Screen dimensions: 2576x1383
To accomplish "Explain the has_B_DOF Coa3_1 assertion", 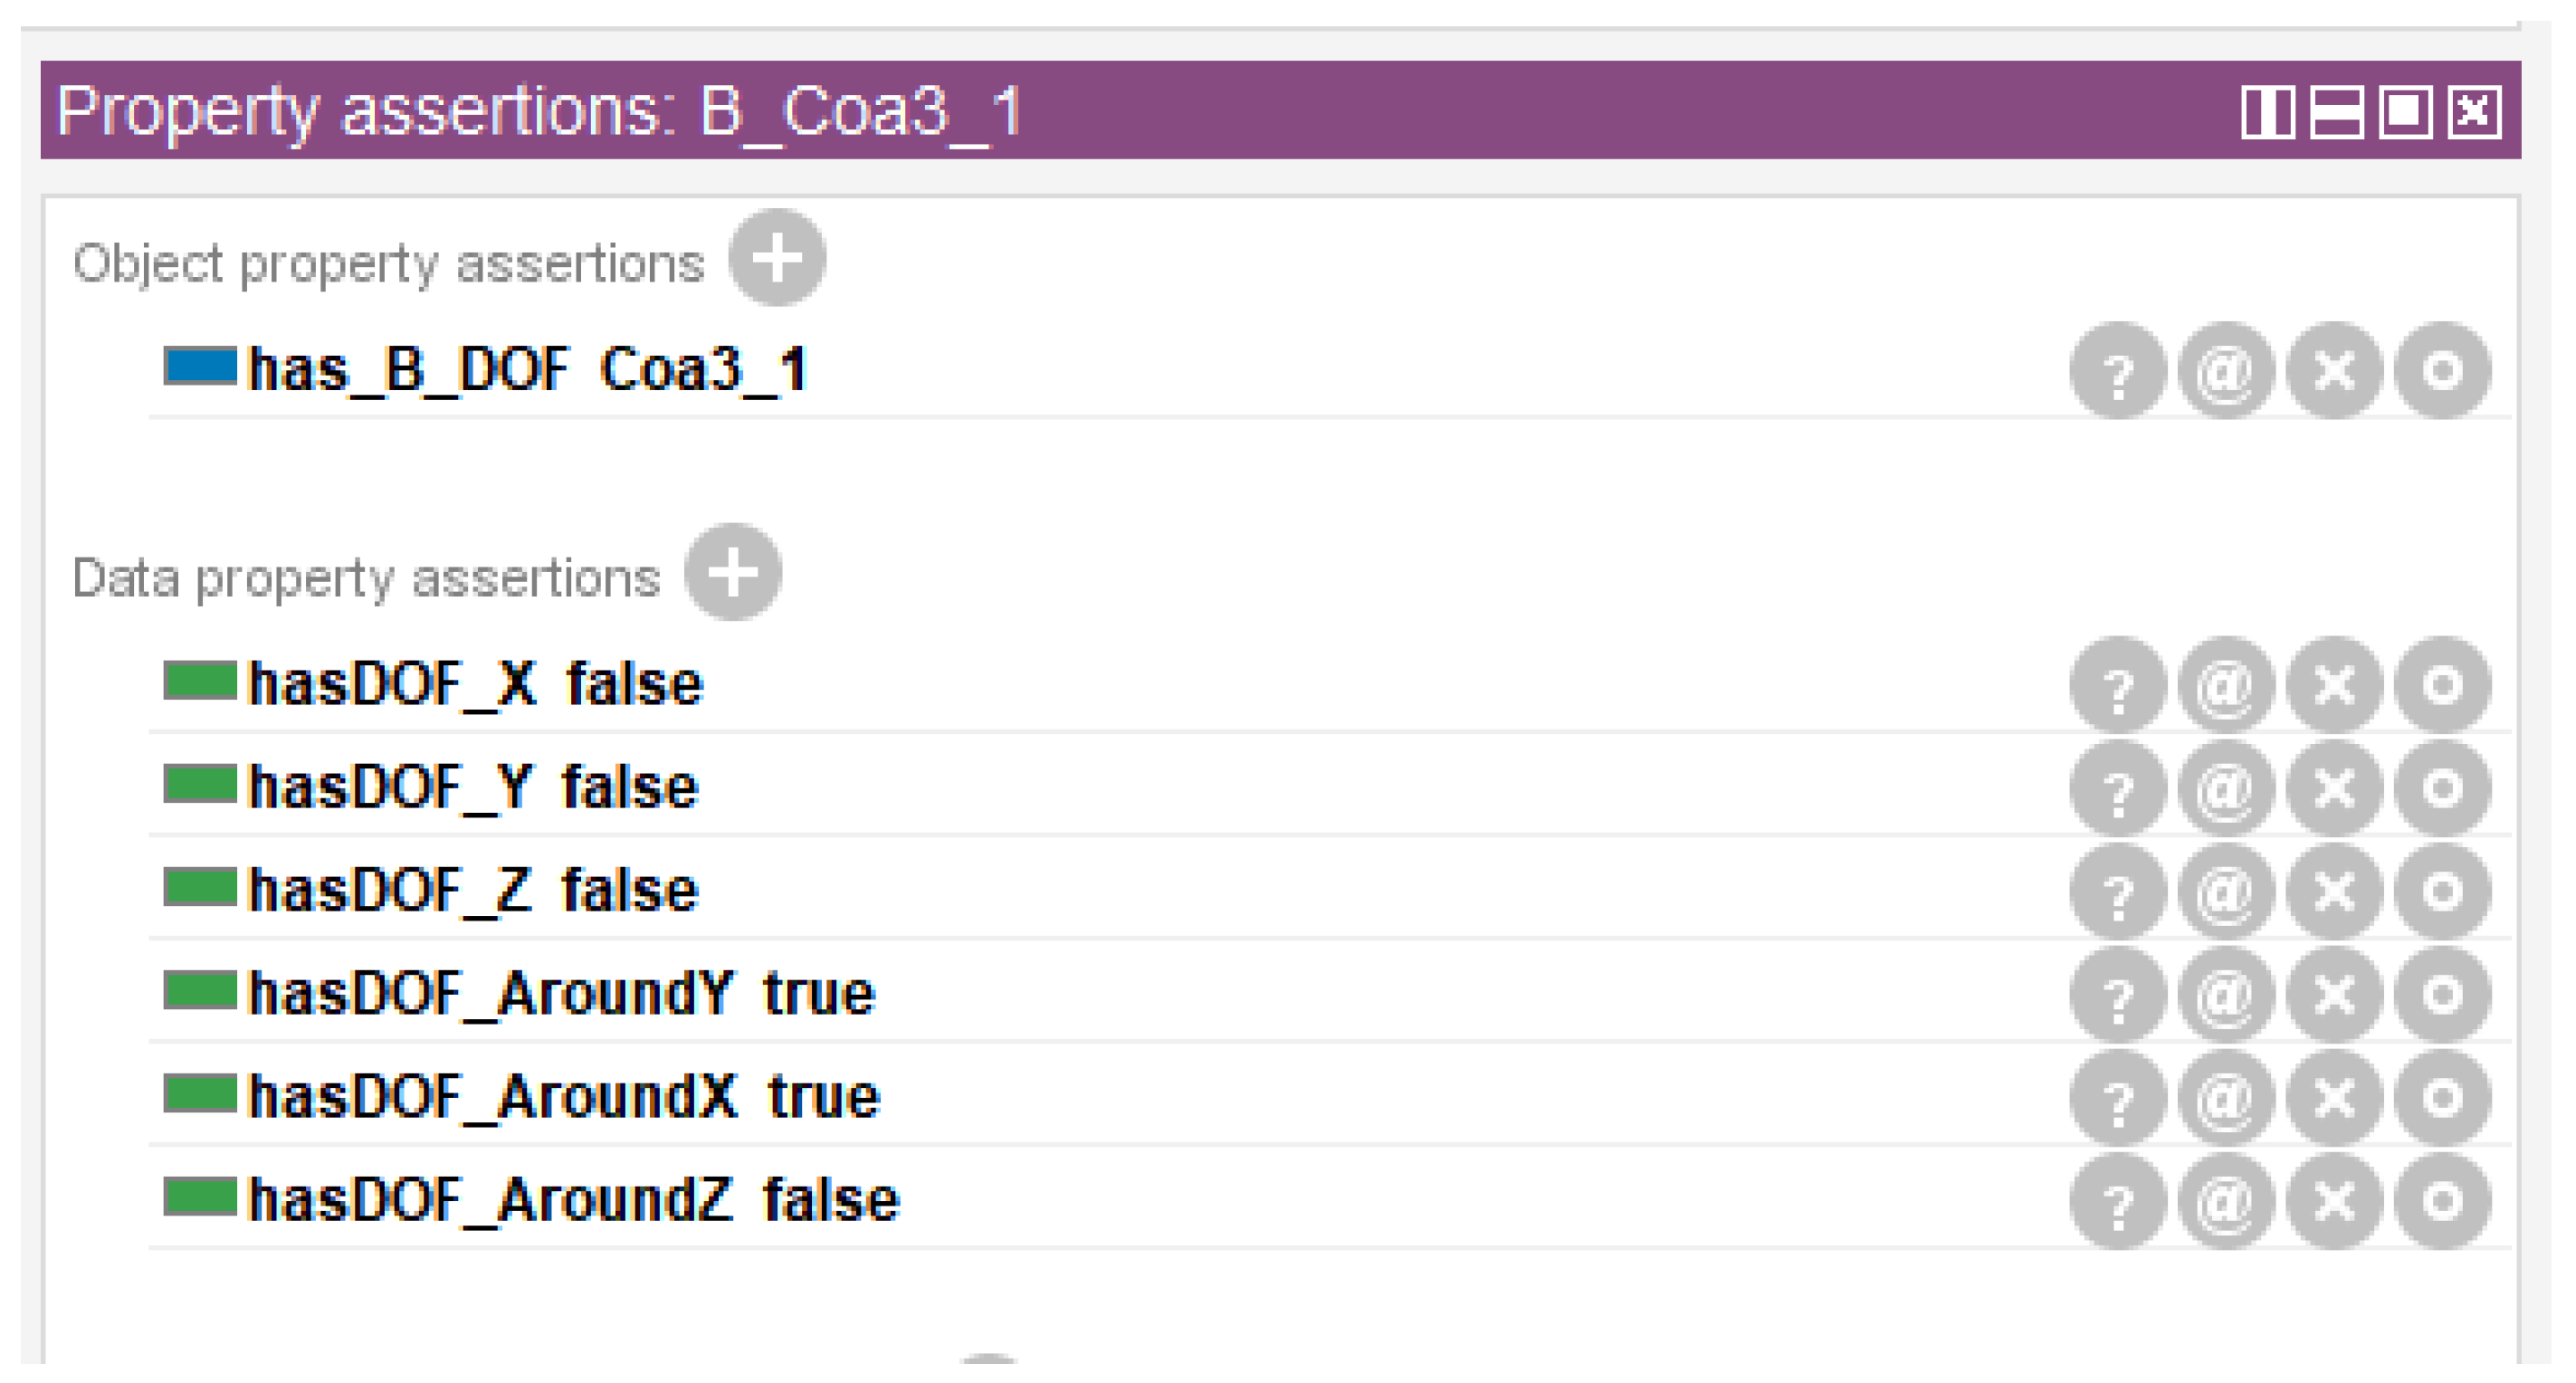I will (2118, 371).
